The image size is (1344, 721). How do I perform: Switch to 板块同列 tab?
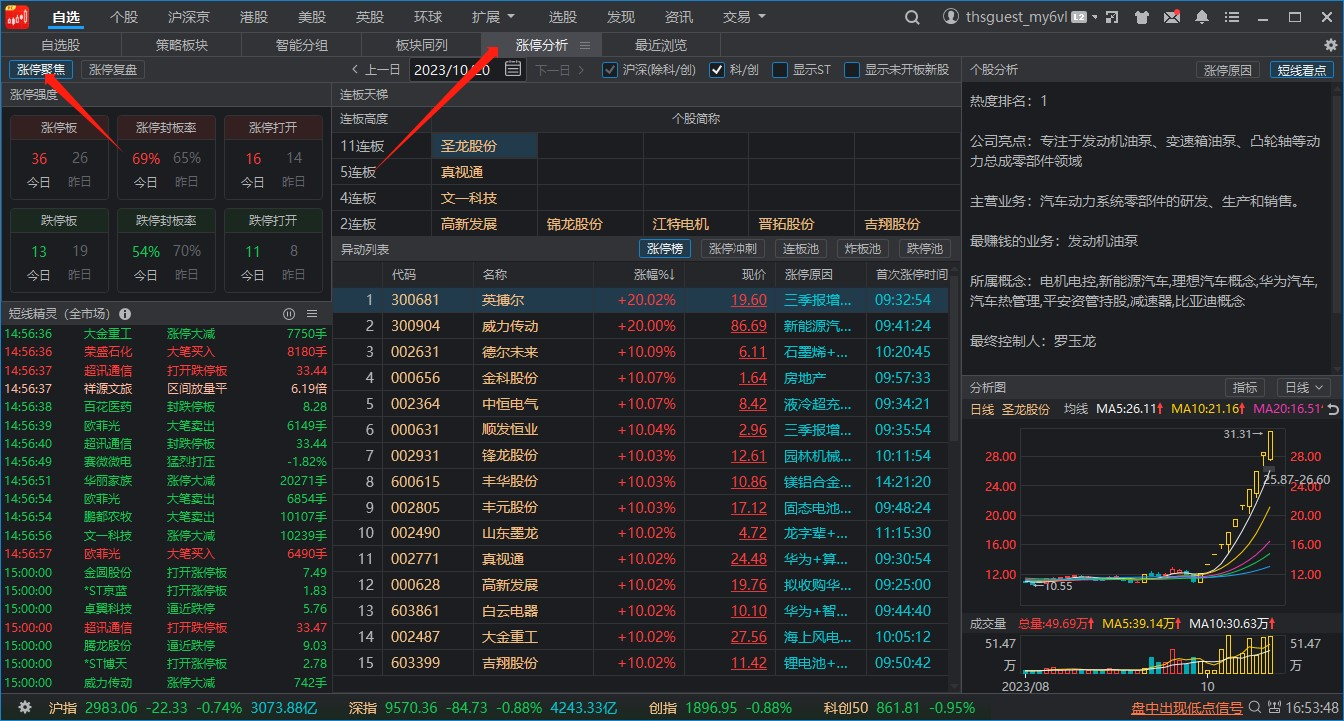pyautogui.click(x=422, y=45)
